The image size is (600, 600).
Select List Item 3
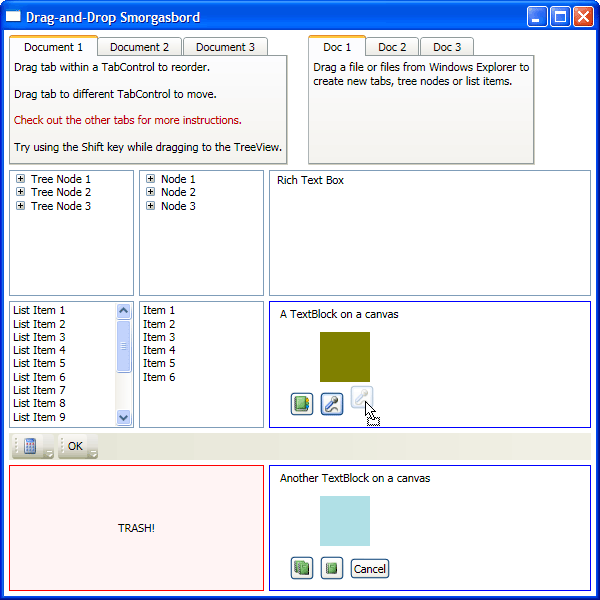click(39, 337)
